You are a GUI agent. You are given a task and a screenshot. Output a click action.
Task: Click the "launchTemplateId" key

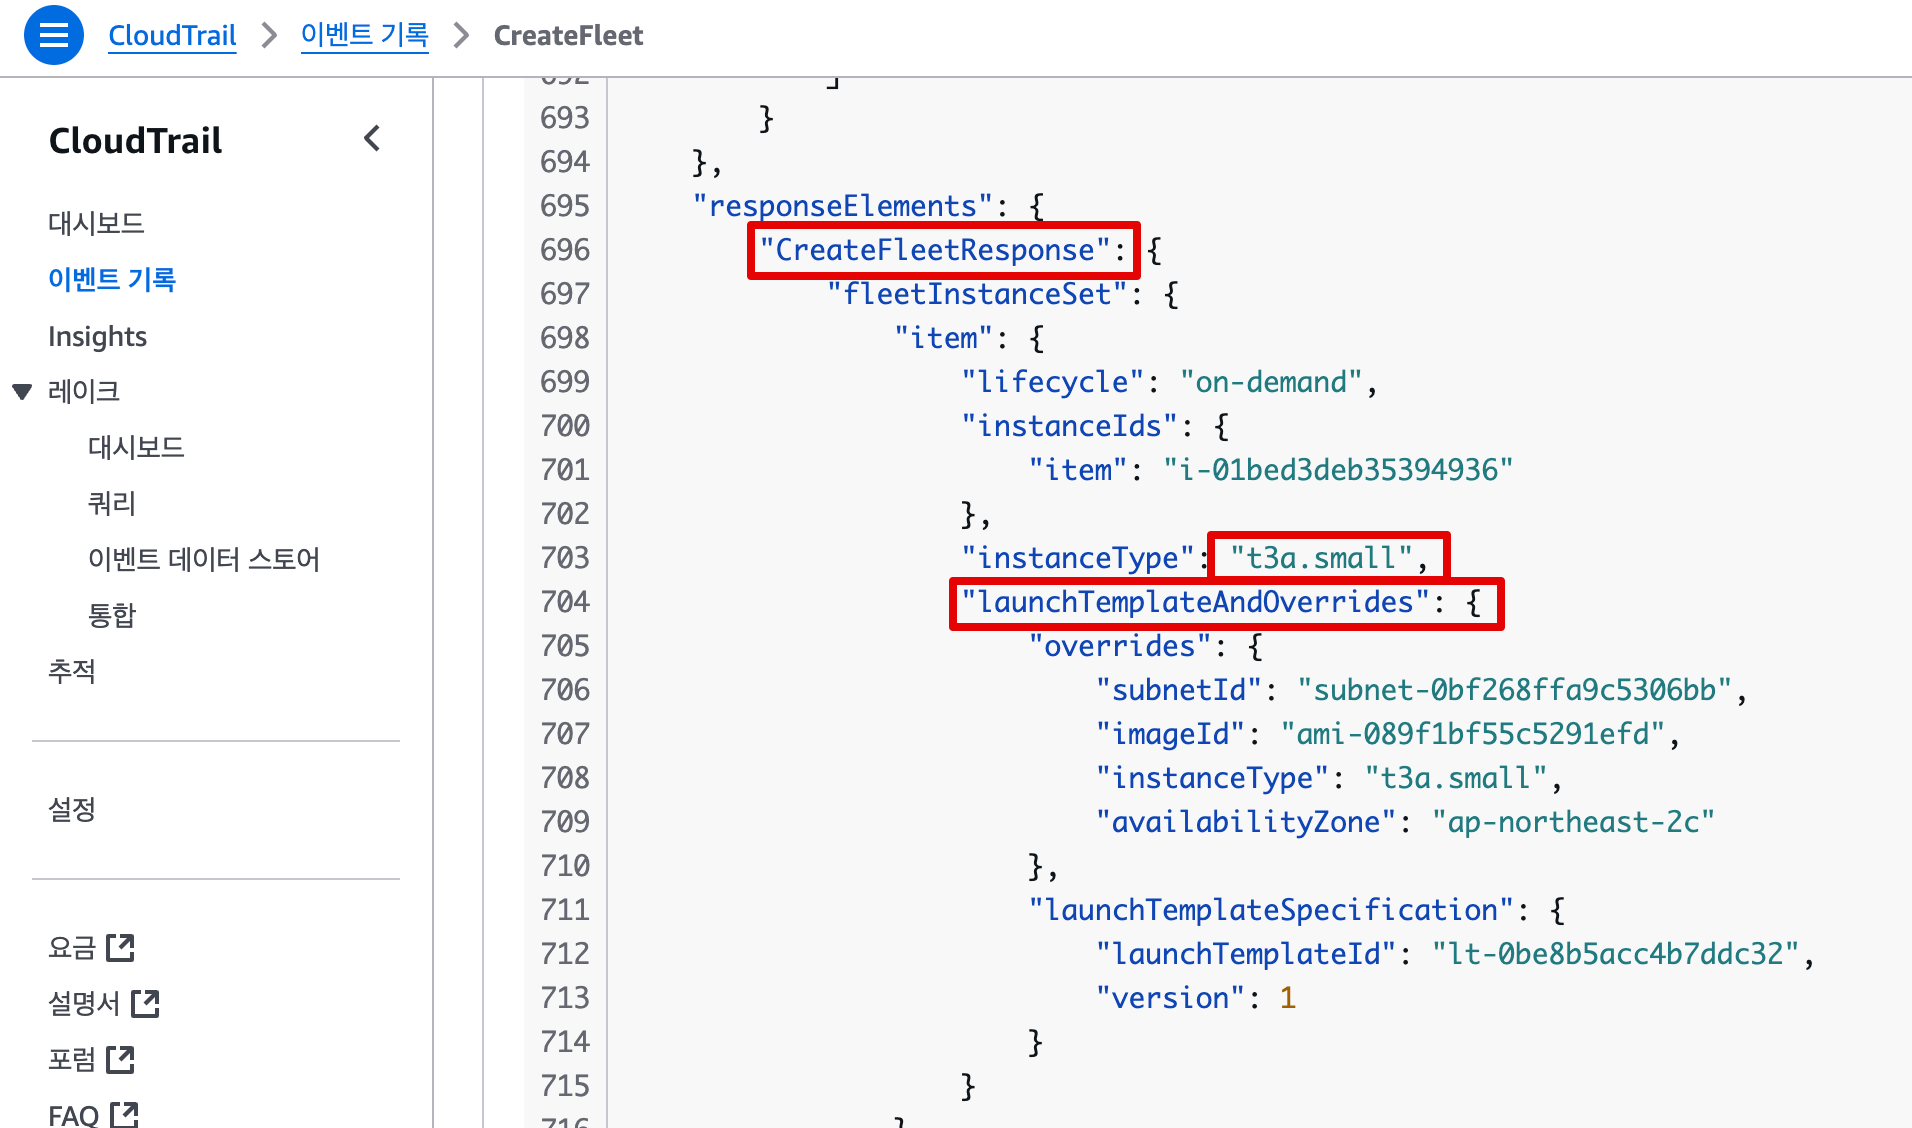[x=1246, y=954]
